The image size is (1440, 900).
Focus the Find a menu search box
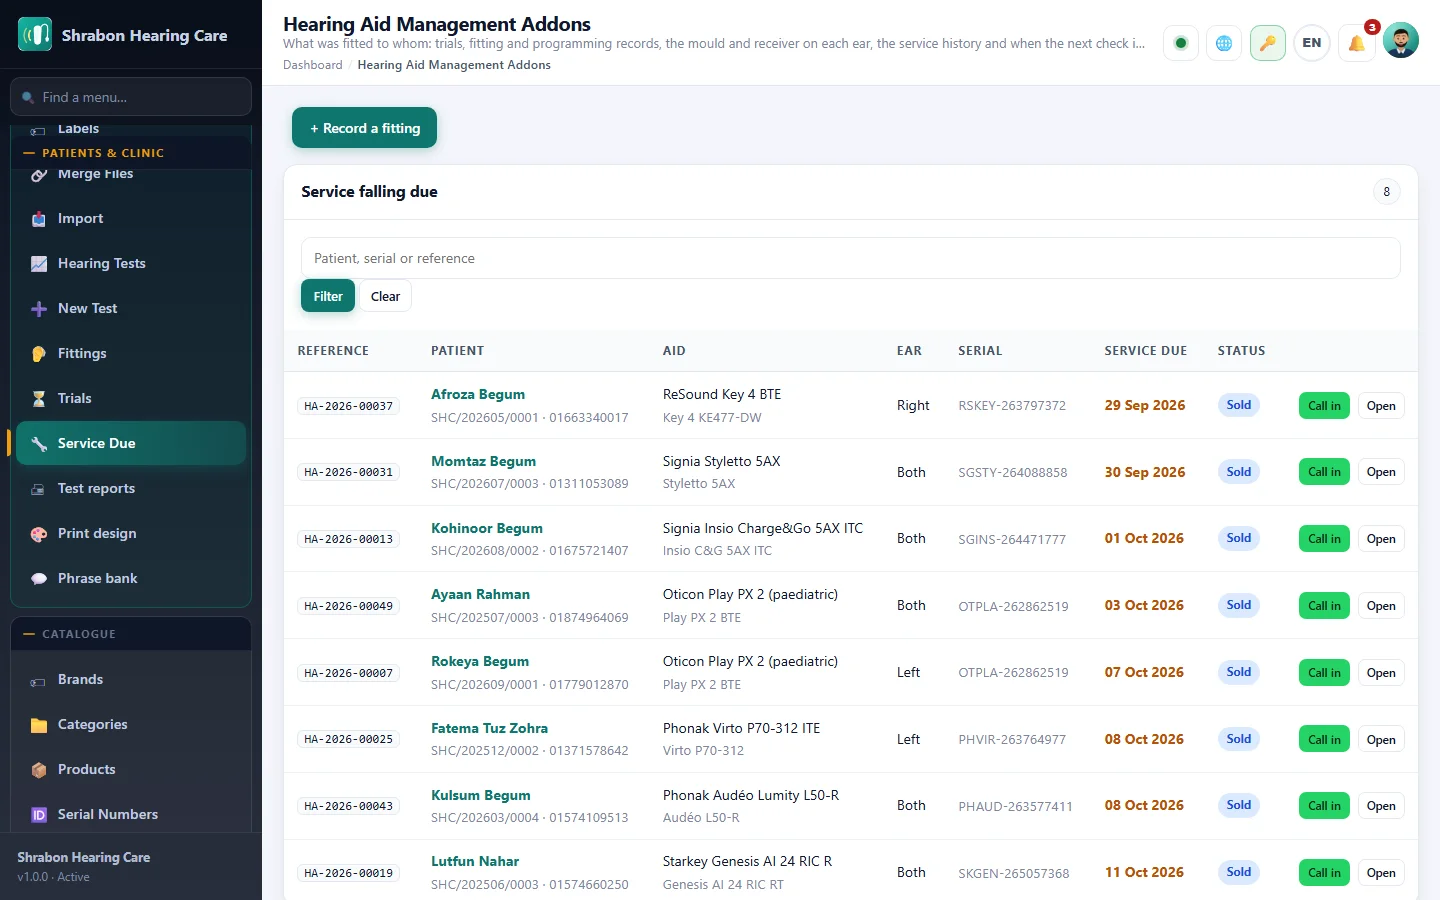pyautogui.click(x=131, y=97)
